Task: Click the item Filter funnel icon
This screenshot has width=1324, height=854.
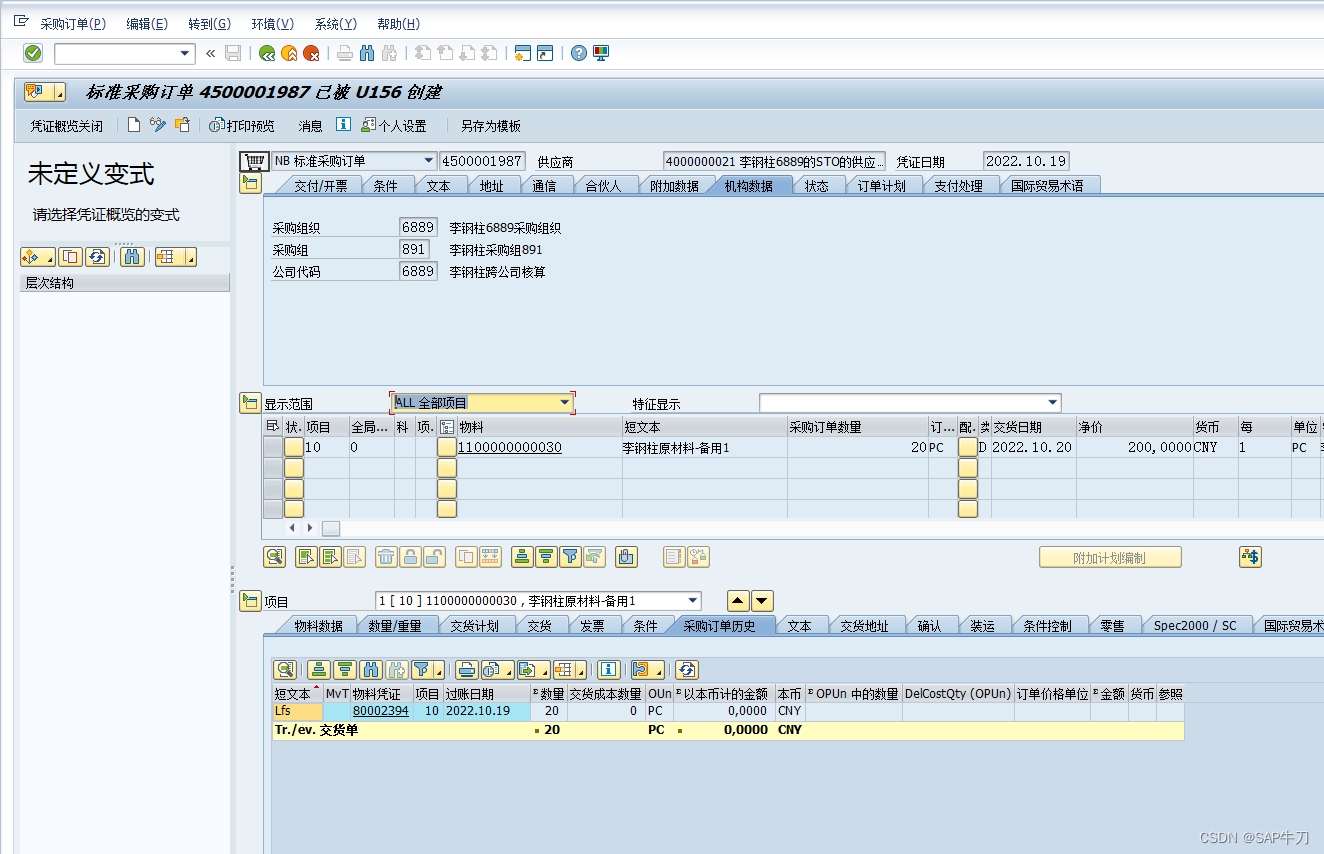Action: (570, 557)
